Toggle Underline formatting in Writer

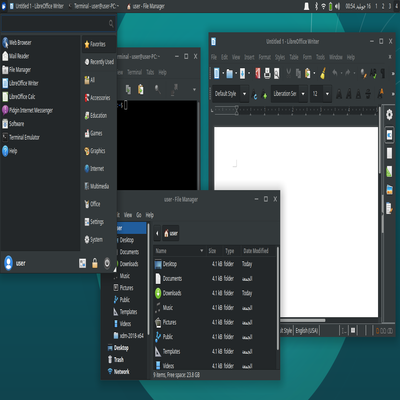[358, 94]
